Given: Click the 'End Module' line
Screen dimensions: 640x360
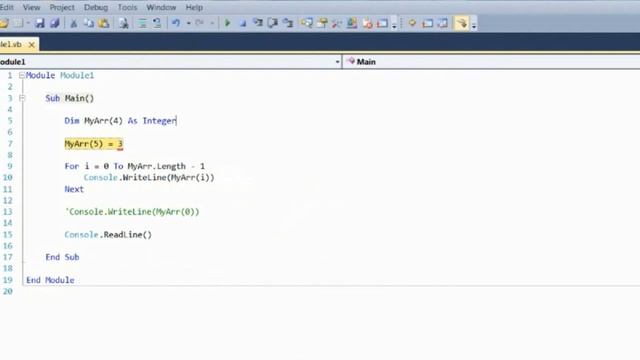Looking at the screenshot, I should (x=50, y=280).
